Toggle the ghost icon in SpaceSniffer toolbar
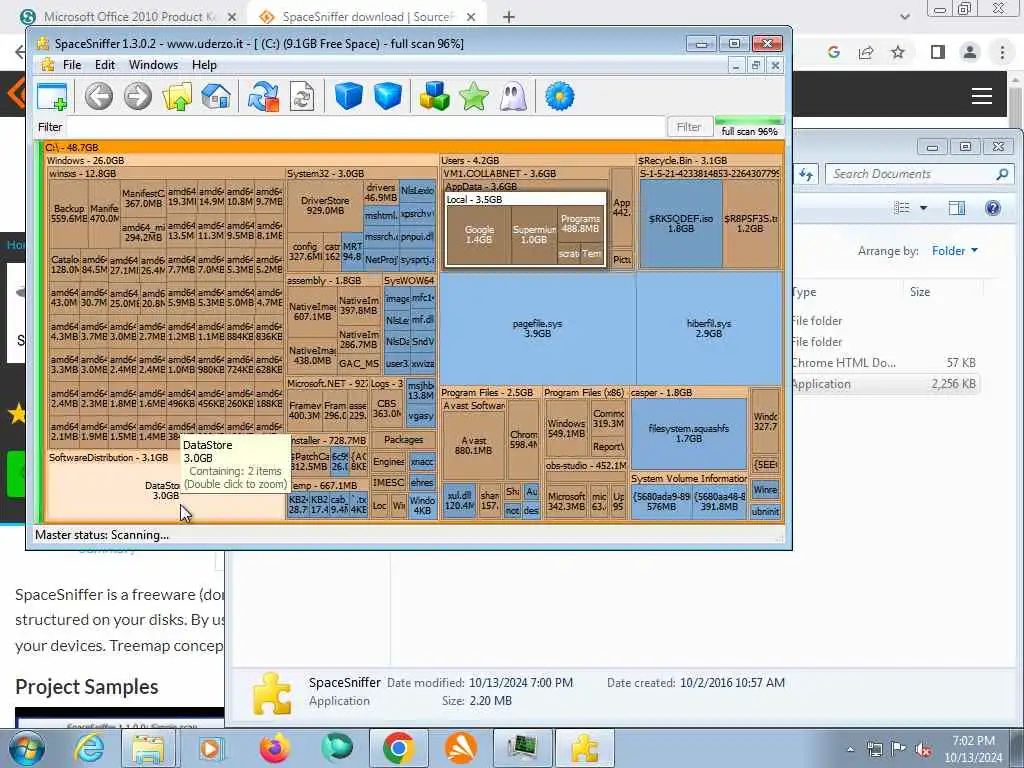This screenshot has height=768, width=1024. click(x=513, y=97)
